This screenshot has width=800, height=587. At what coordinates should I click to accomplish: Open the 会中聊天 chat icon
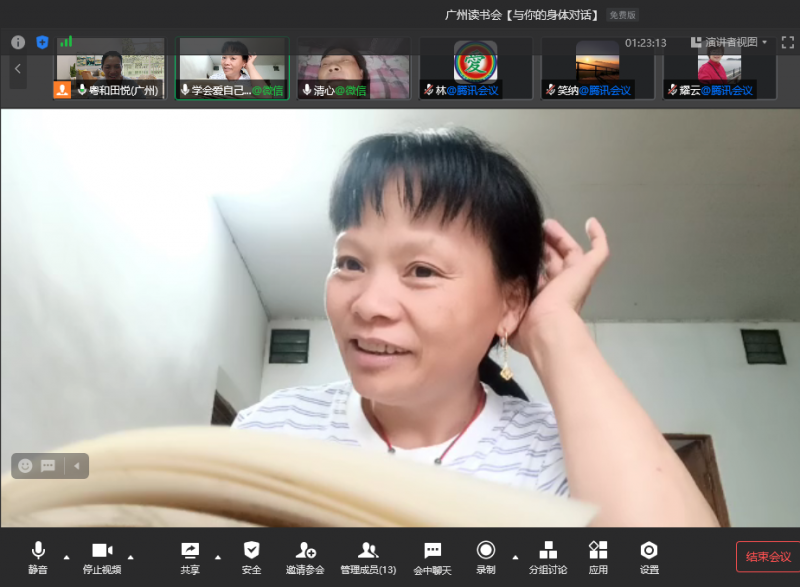(432, 557)
